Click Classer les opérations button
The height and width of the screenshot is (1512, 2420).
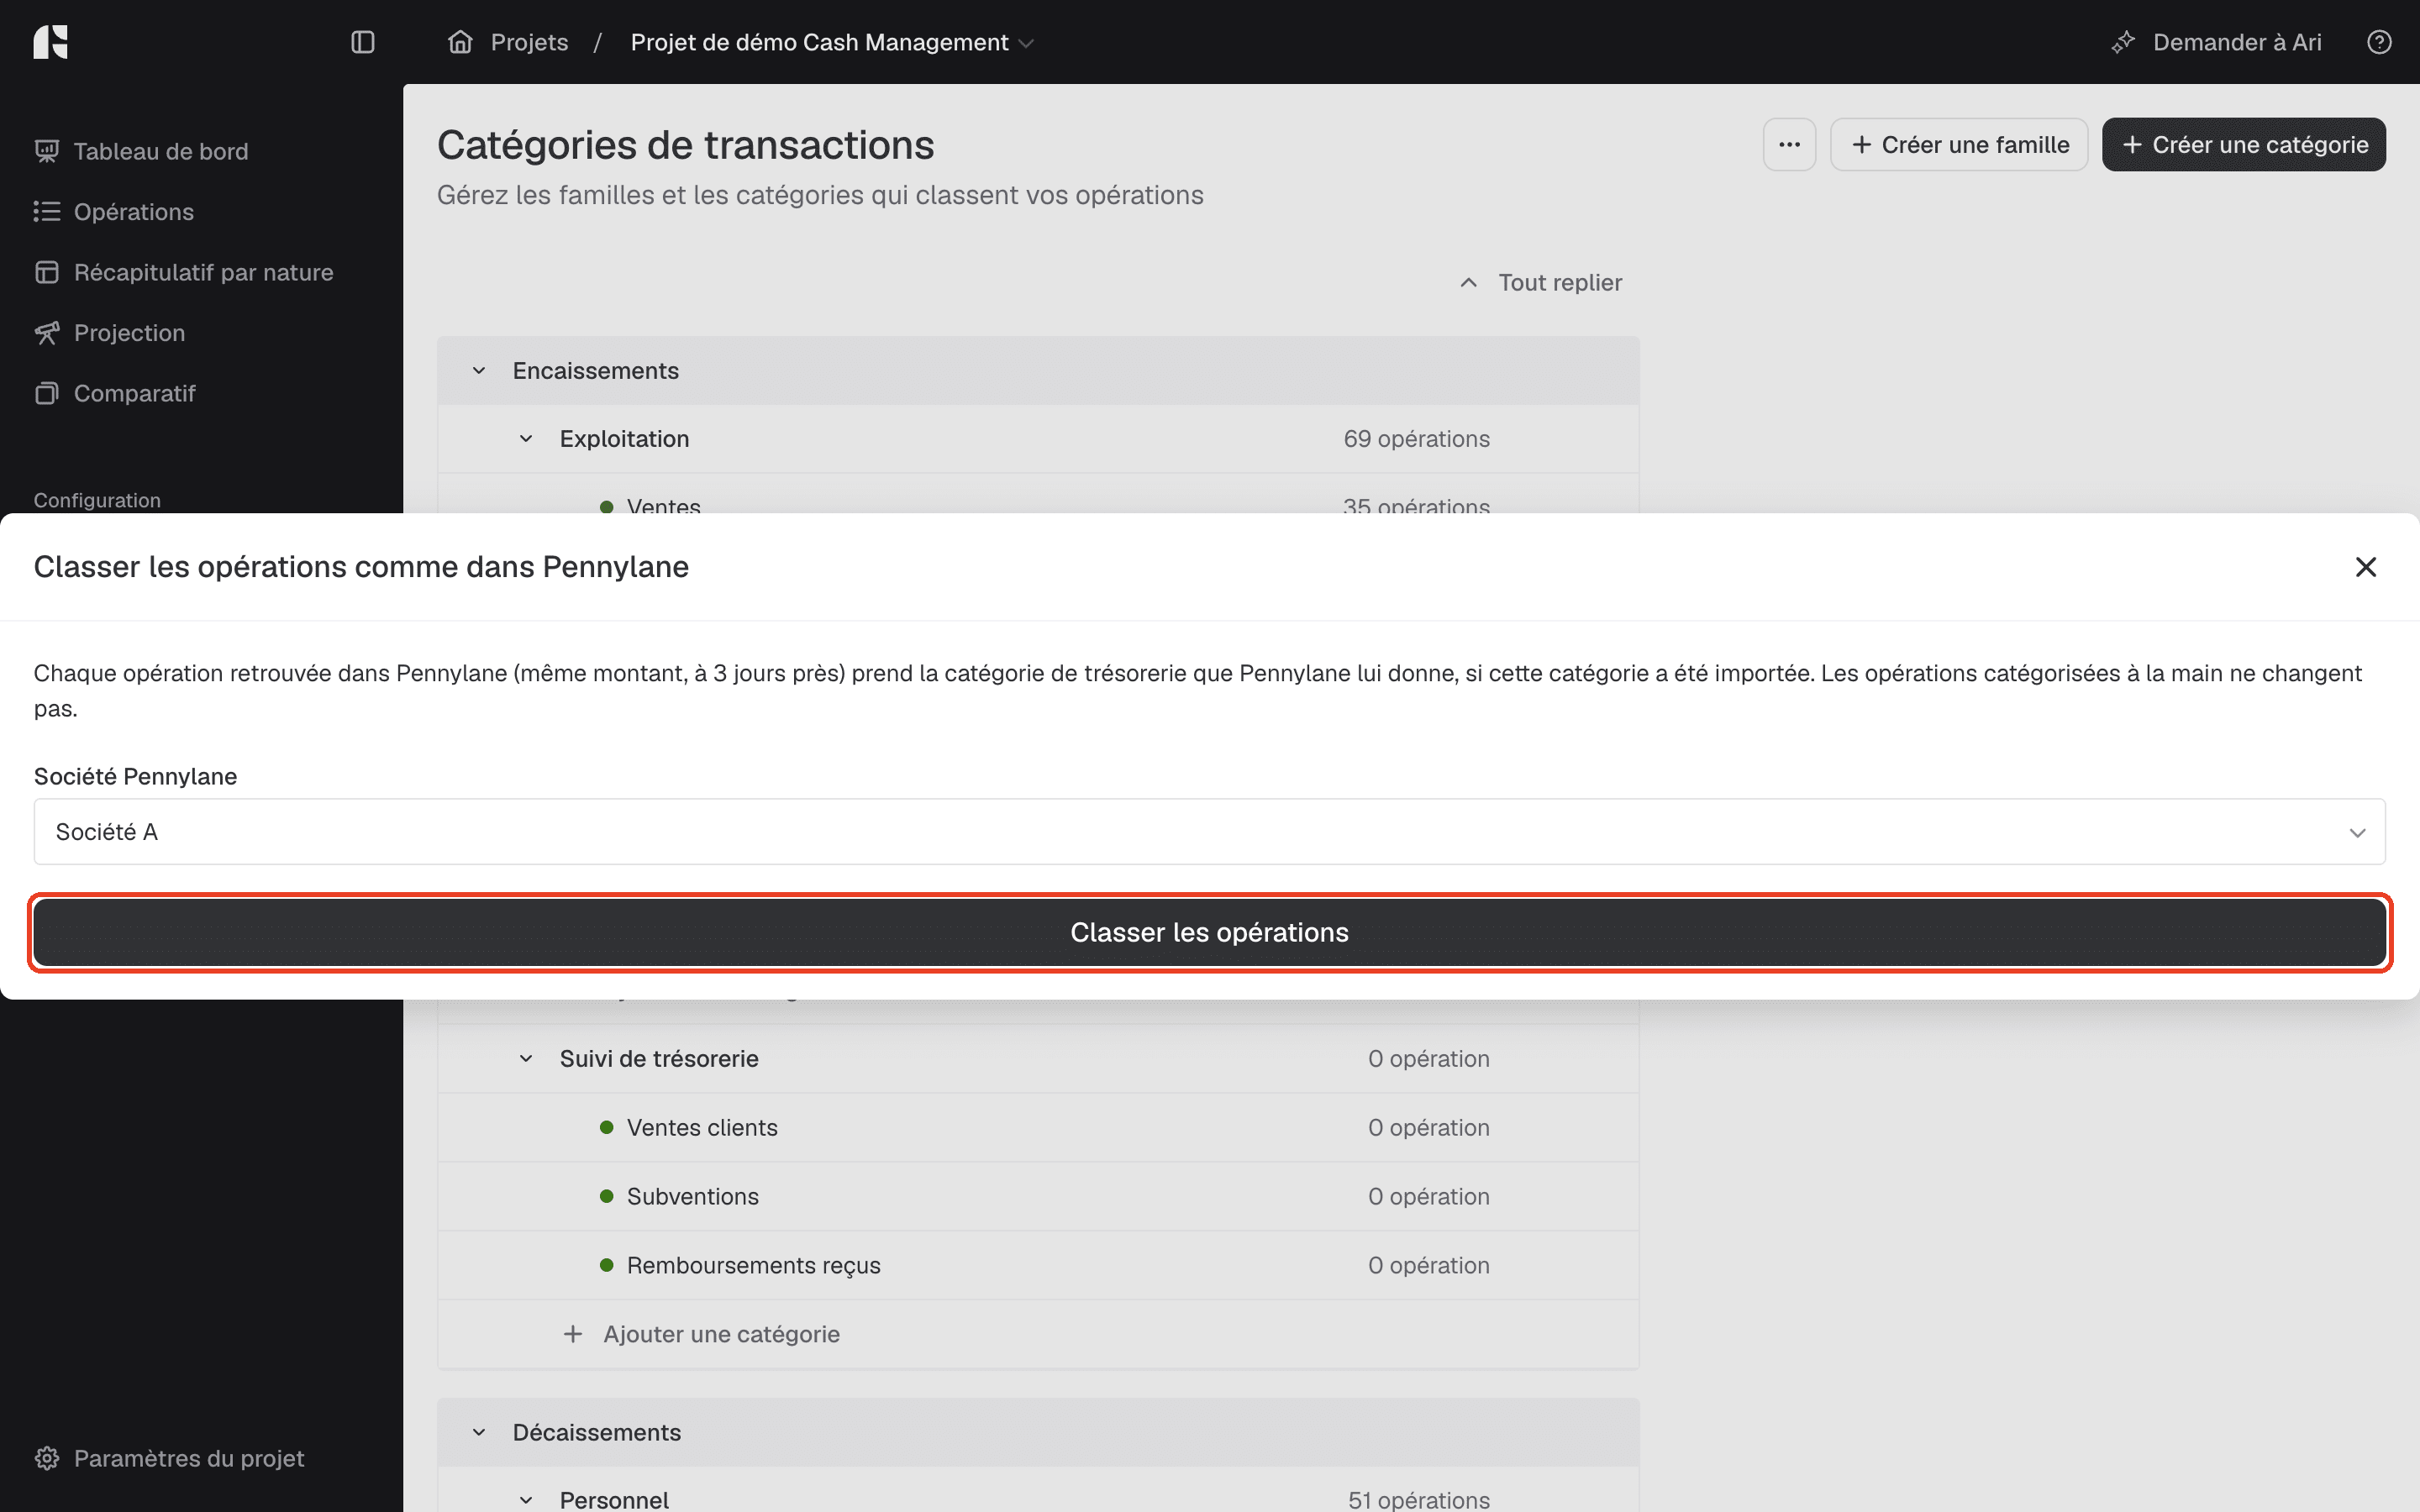coord(1209,932)
